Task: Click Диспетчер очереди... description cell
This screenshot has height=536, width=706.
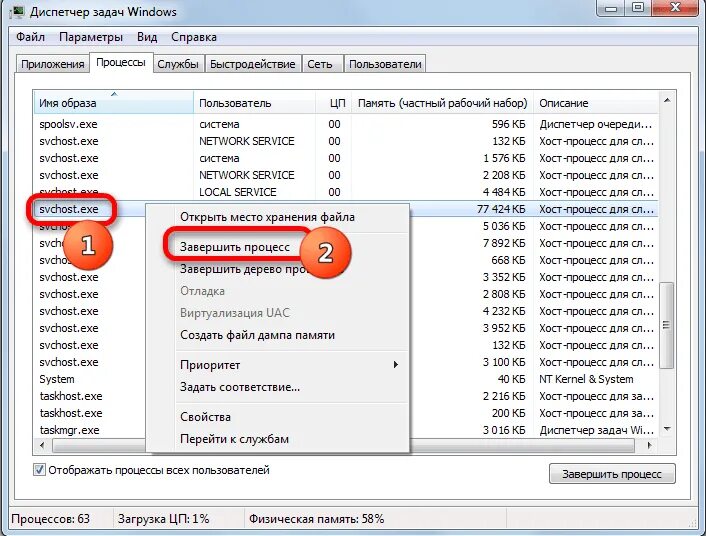Action: tap(596, 124)
